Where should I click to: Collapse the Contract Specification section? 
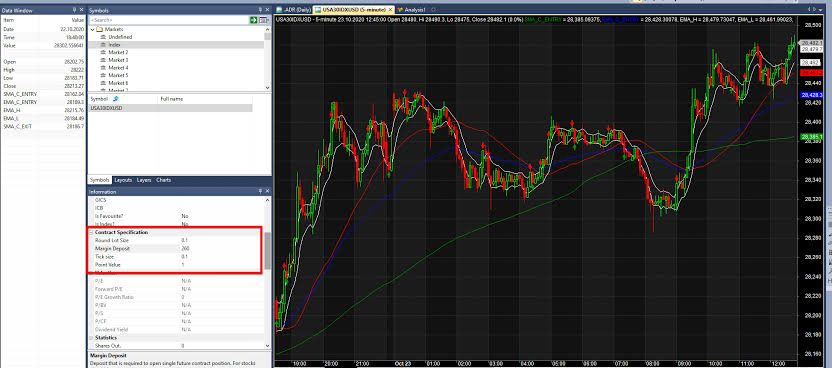pos(91,232)
